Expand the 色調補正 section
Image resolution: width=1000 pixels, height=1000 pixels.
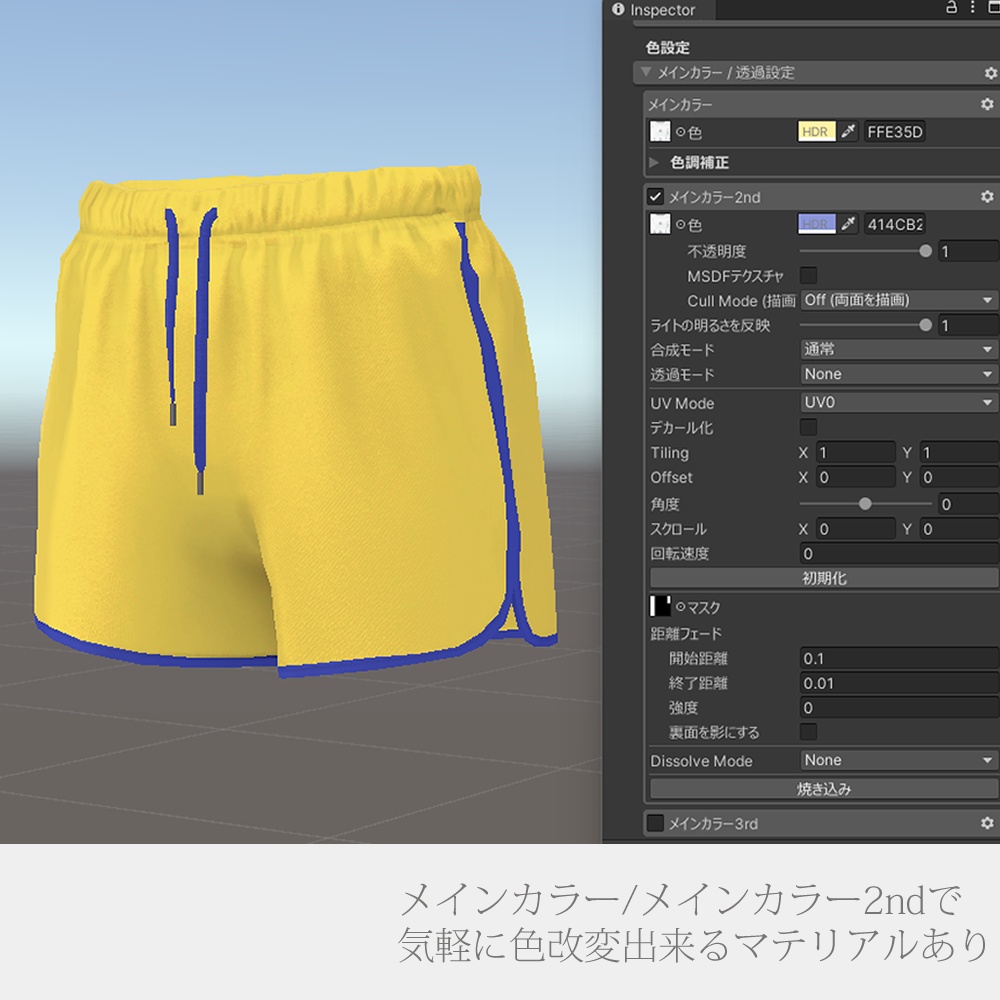[x=654, y=163]
